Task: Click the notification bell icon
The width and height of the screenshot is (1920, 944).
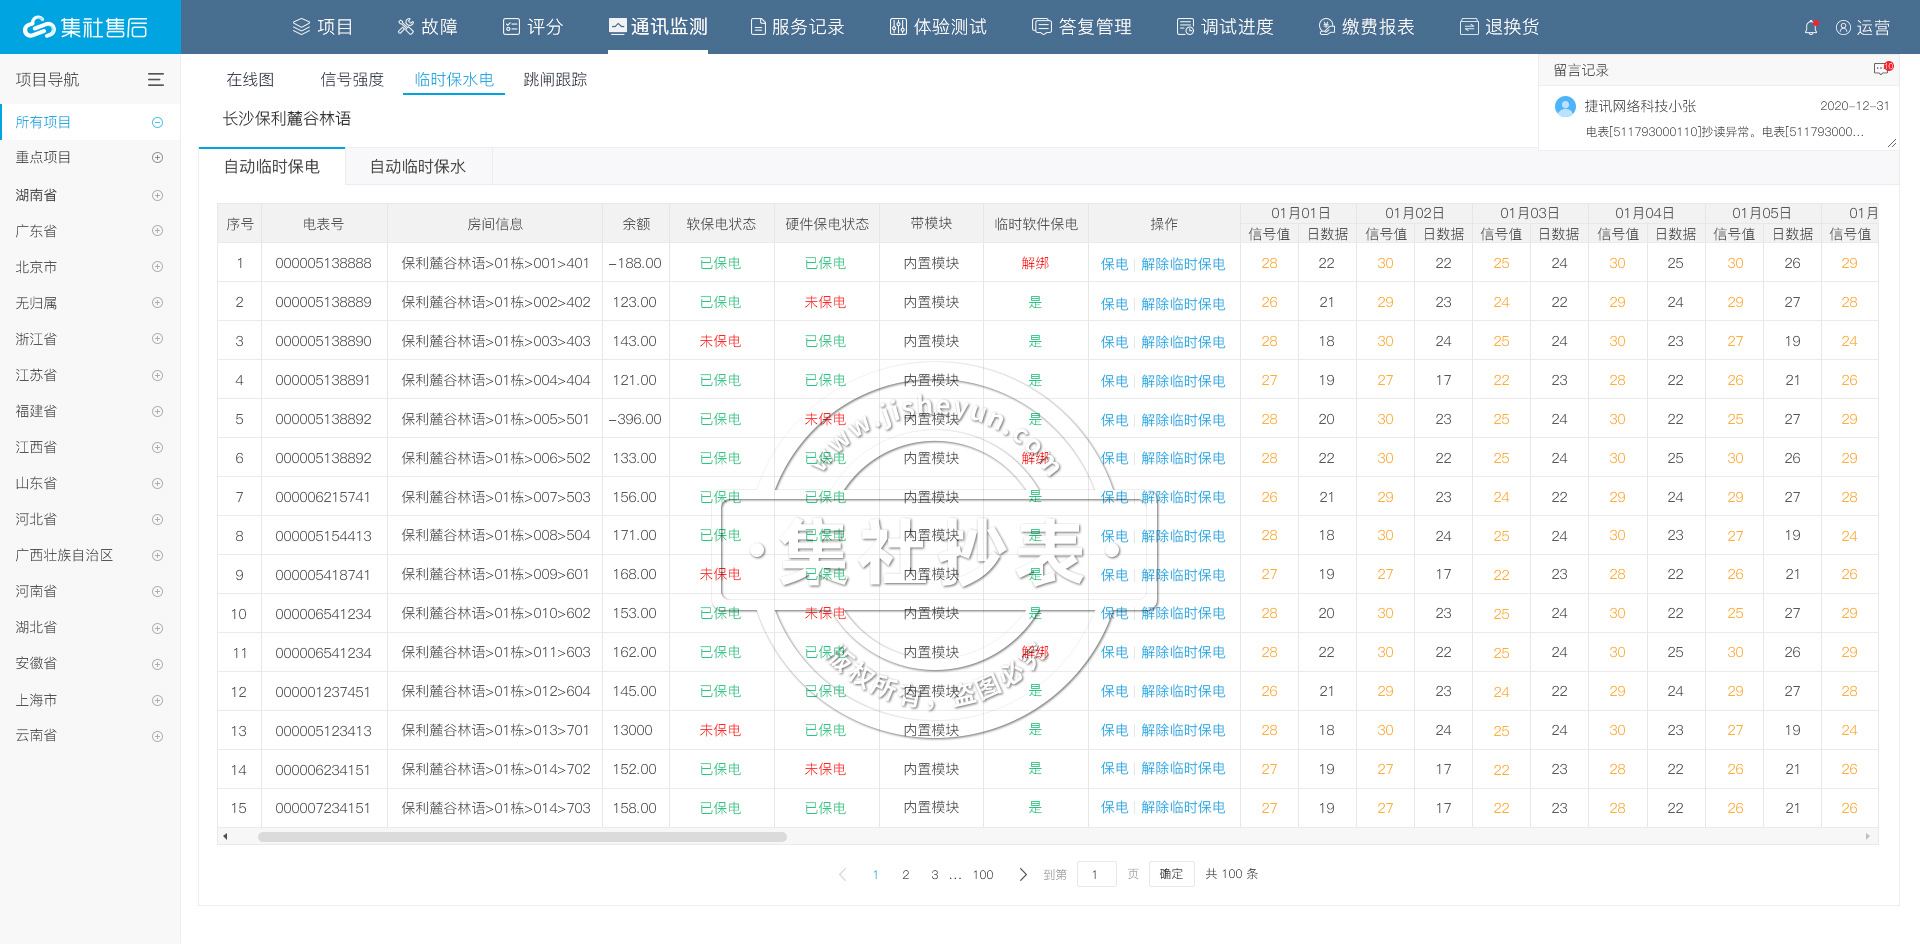Action: tap(1811, 27)
